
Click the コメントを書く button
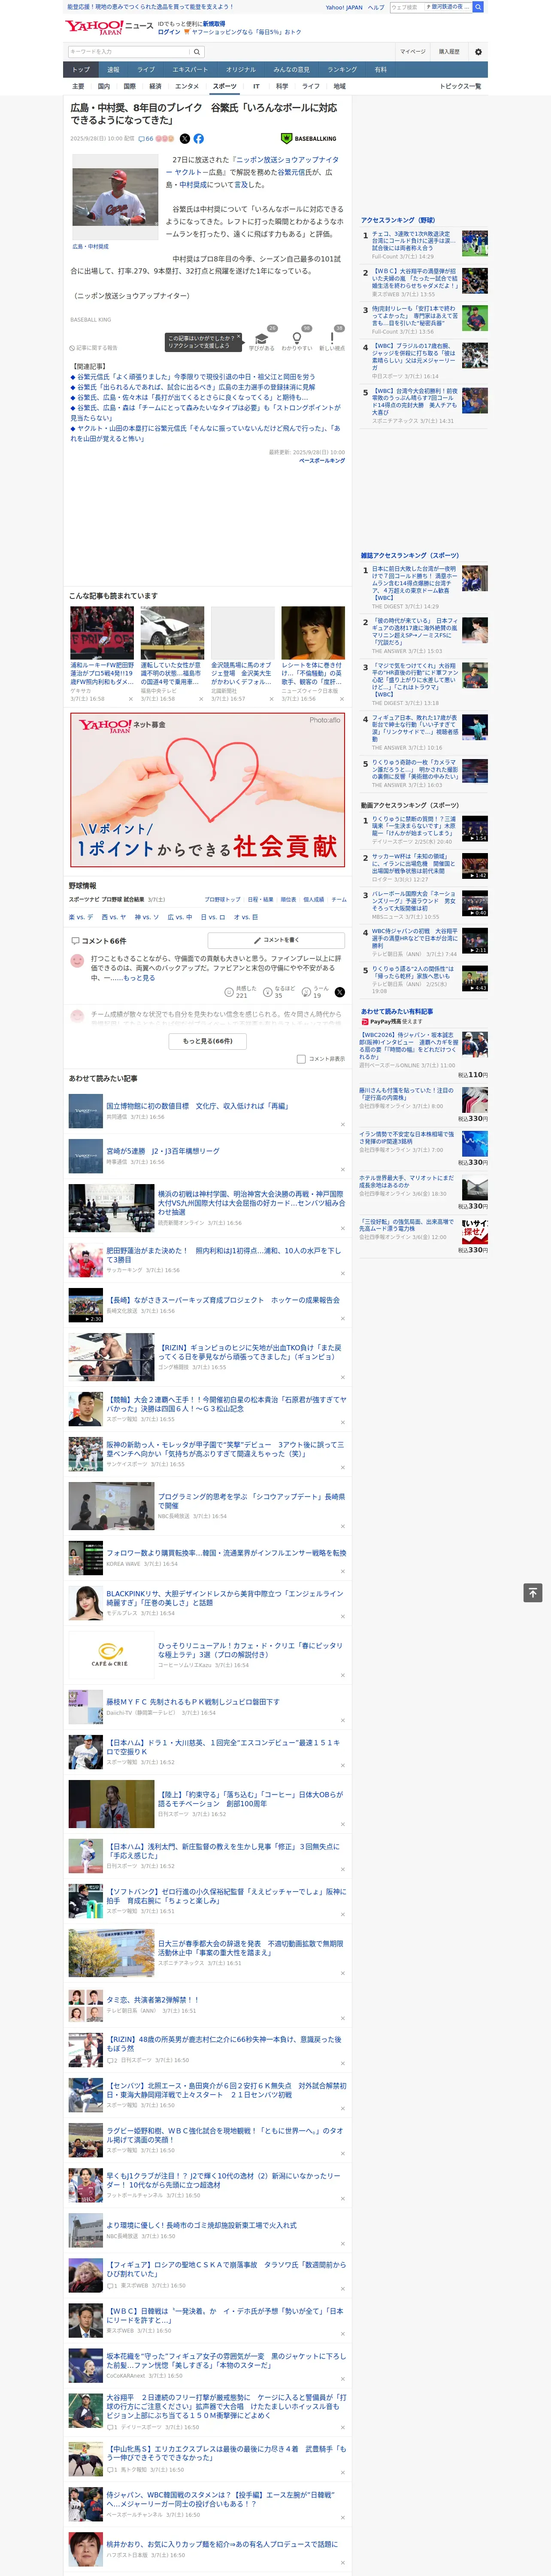coord(276,940)
